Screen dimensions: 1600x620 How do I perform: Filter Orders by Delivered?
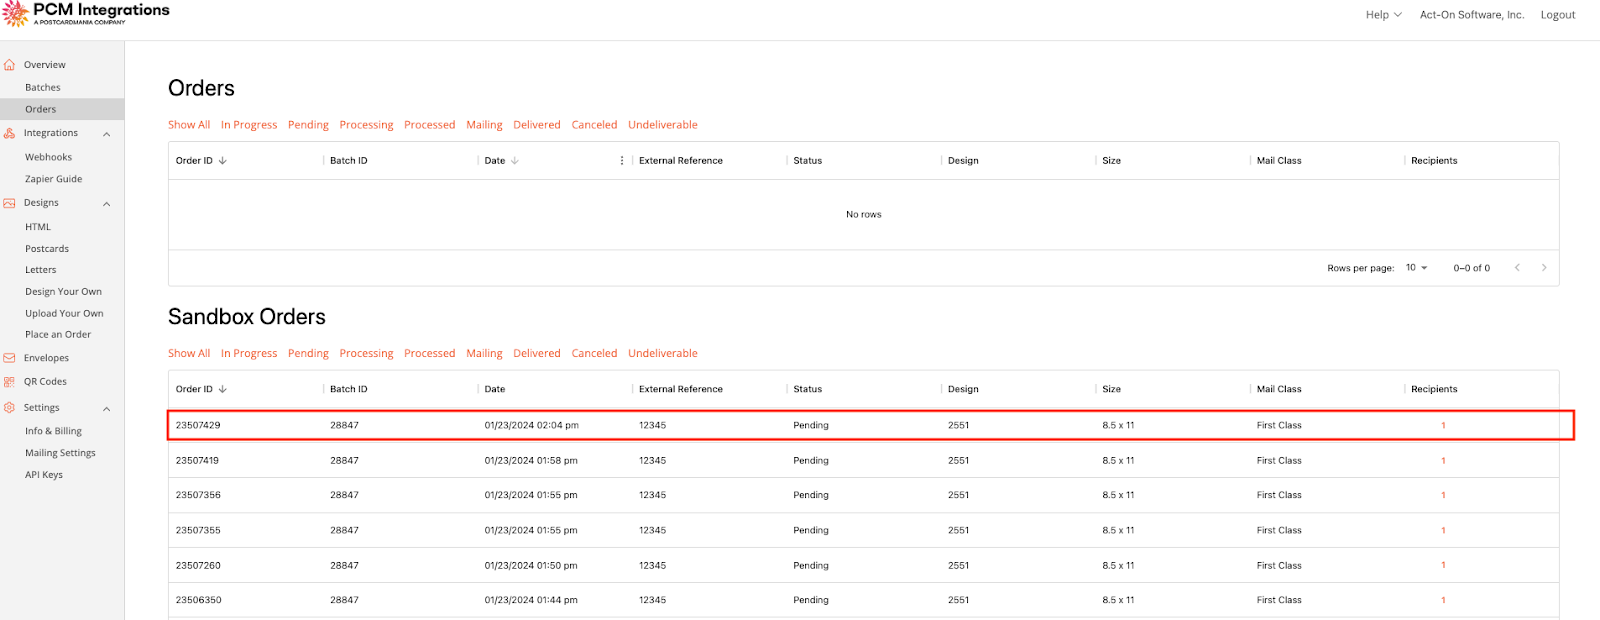[x=537, y=125]
